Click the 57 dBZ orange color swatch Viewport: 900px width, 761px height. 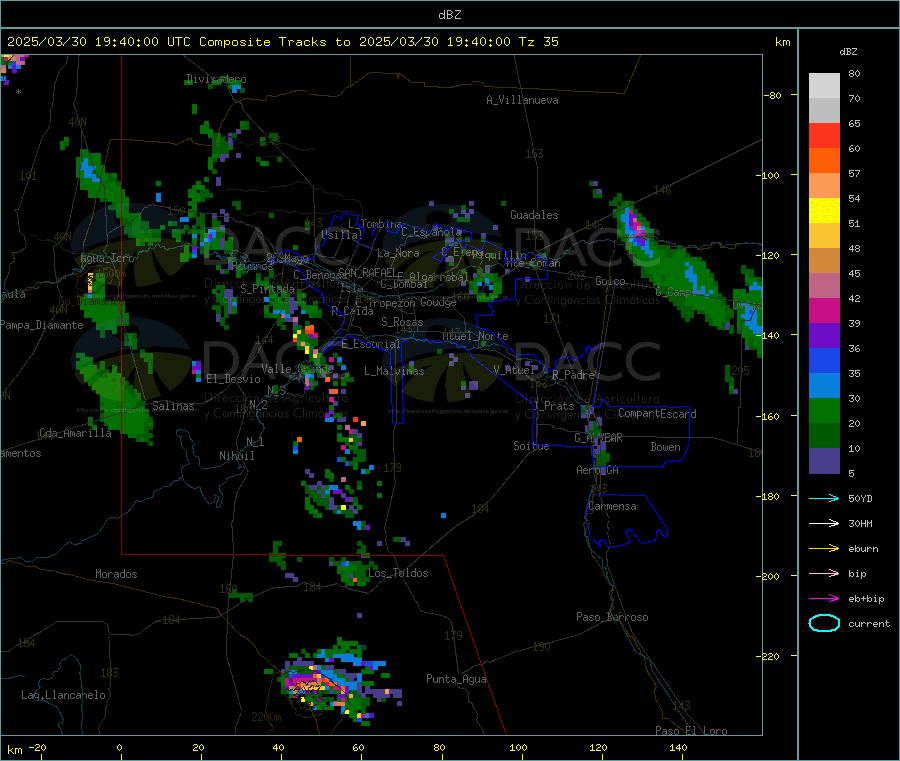824,161
